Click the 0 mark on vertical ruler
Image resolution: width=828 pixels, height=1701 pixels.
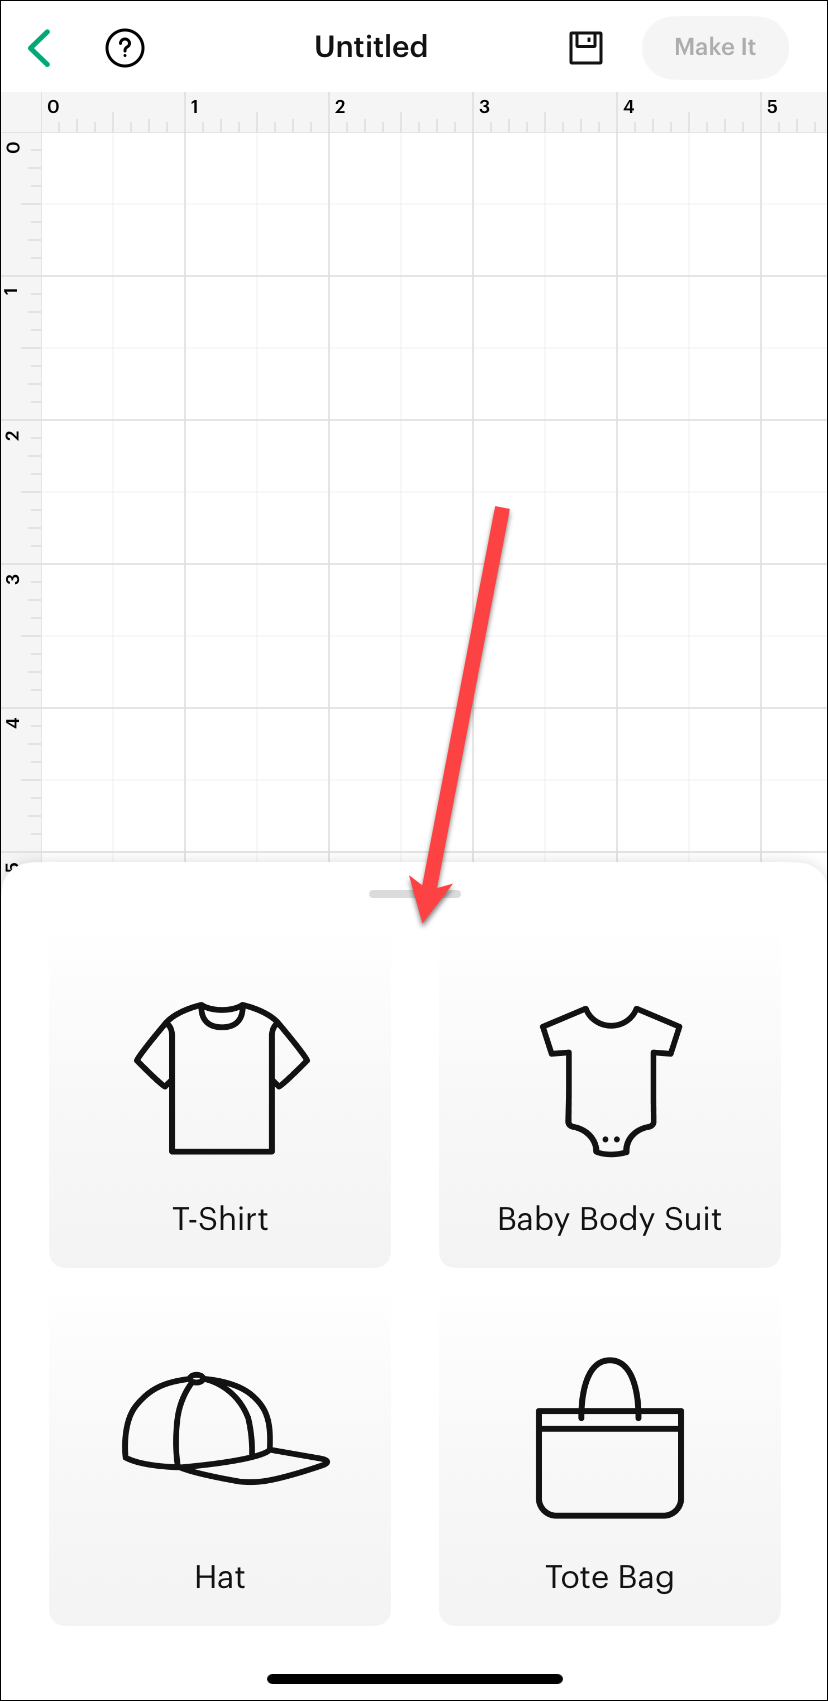(13, 148)
